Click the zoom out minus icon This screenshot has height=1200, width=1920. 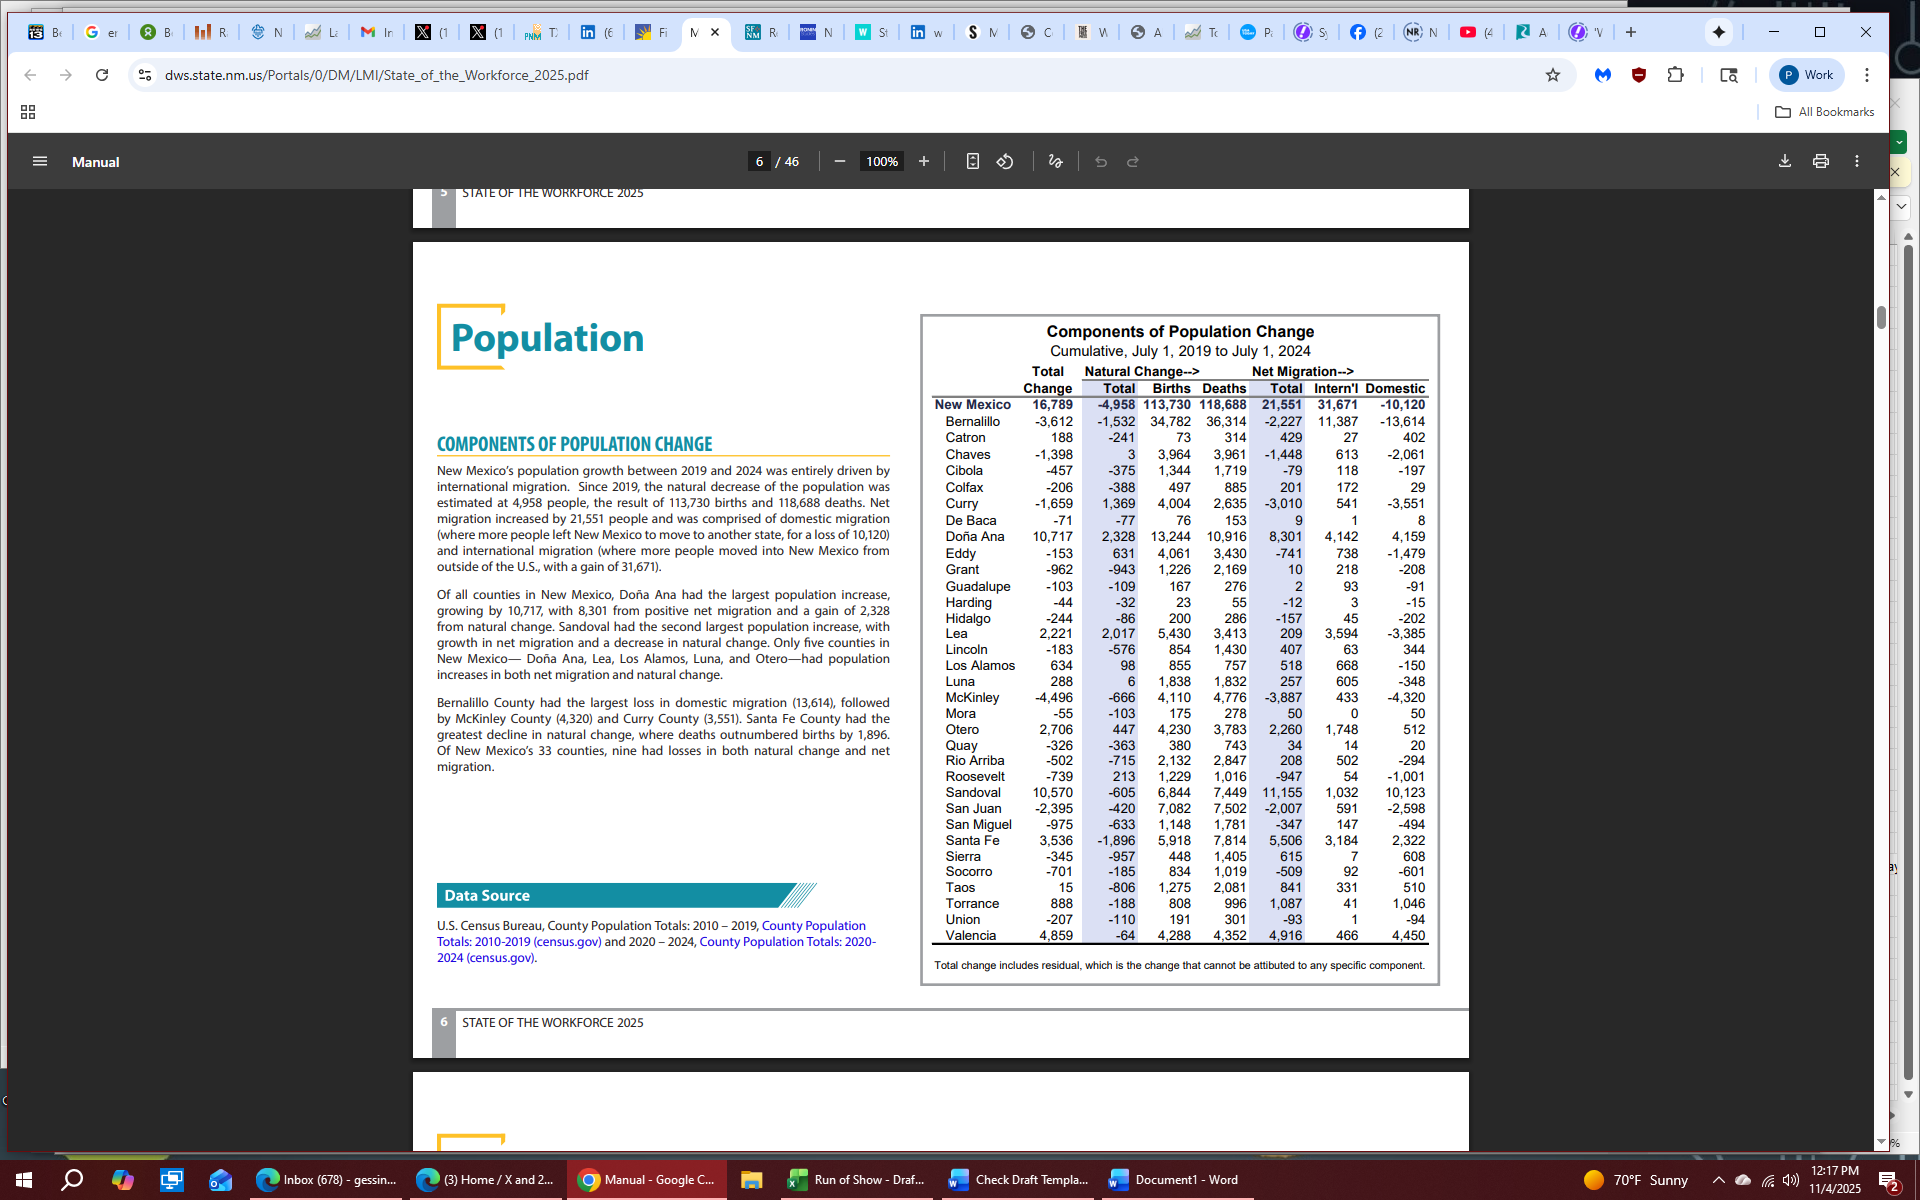click(840, 161)
